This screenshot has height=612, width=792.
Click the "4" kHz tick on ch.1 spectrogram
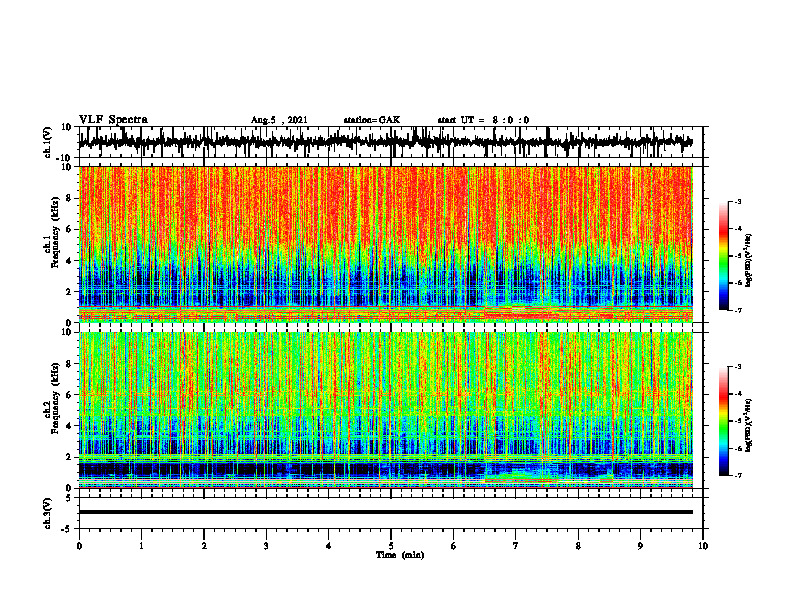[70, 261]
